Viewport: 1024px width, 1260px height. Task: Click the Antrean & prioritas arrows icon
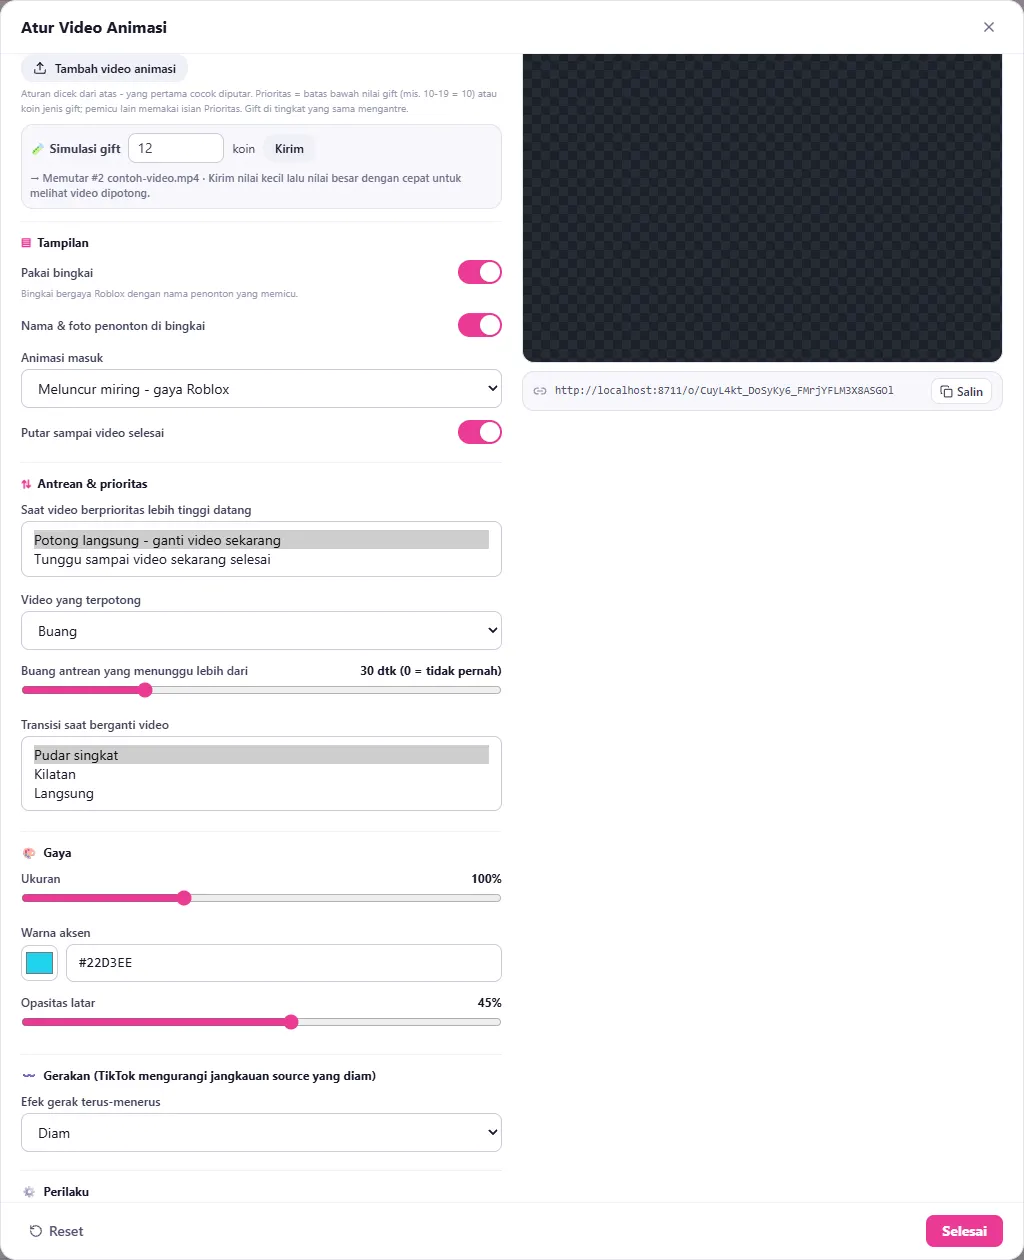(26, 484)
